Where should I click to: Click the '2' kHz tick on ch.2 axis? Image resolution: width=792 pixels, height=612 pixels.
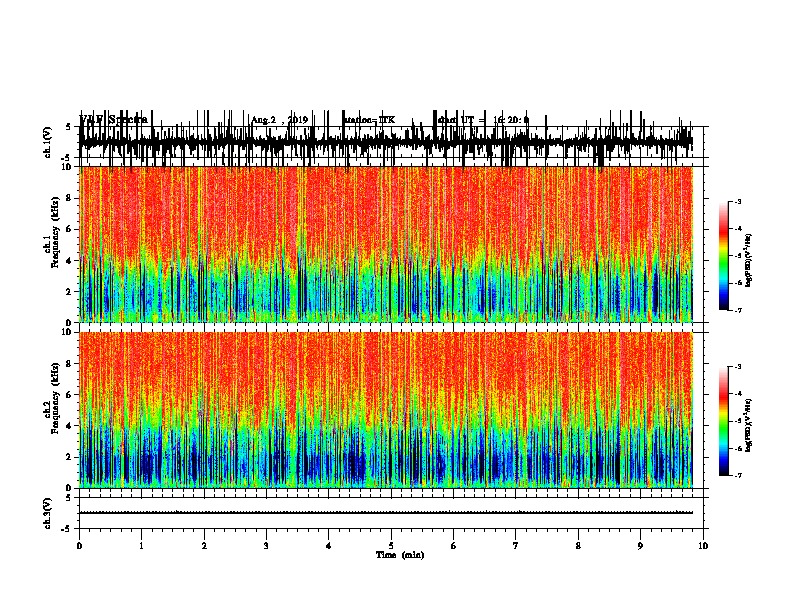point(70,457)
